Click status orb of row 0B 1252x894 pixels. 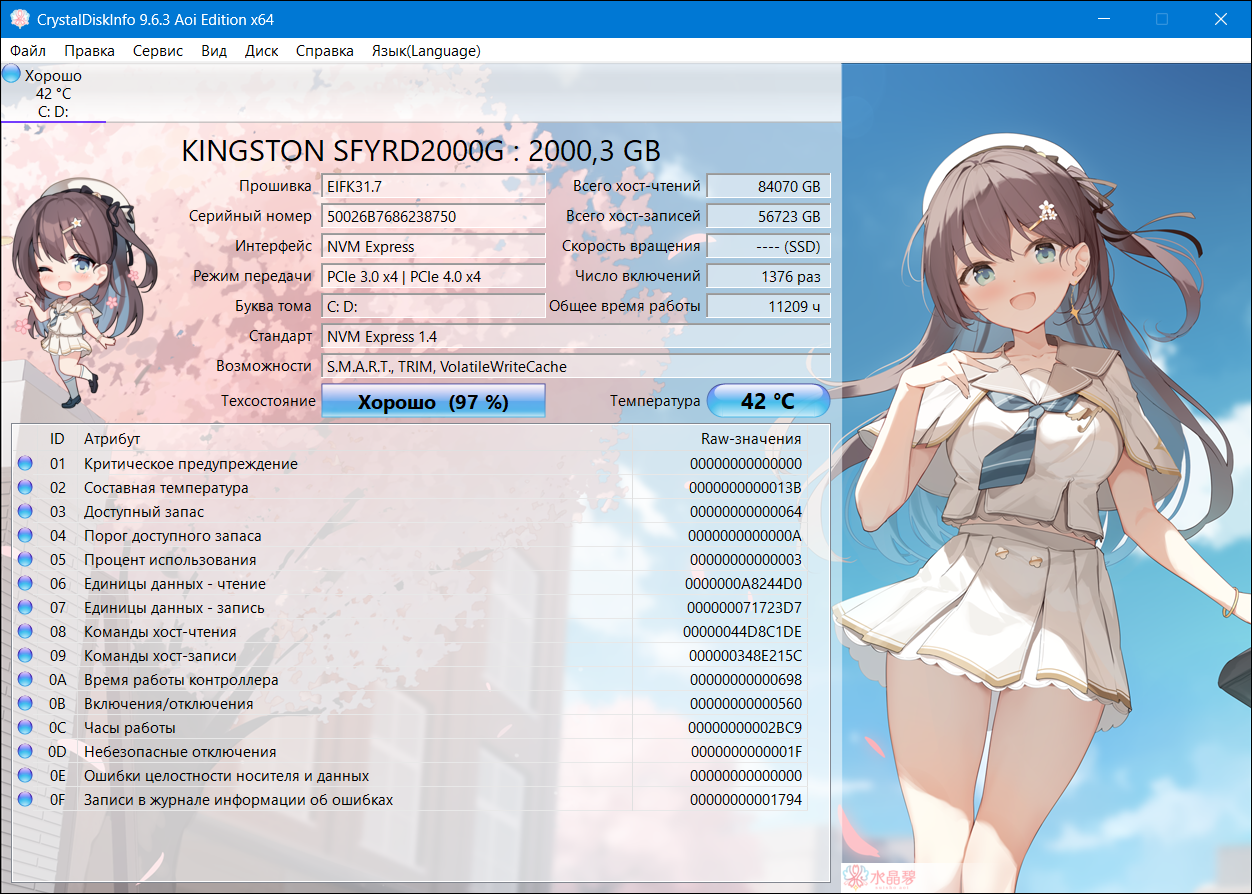coord(25,703)
